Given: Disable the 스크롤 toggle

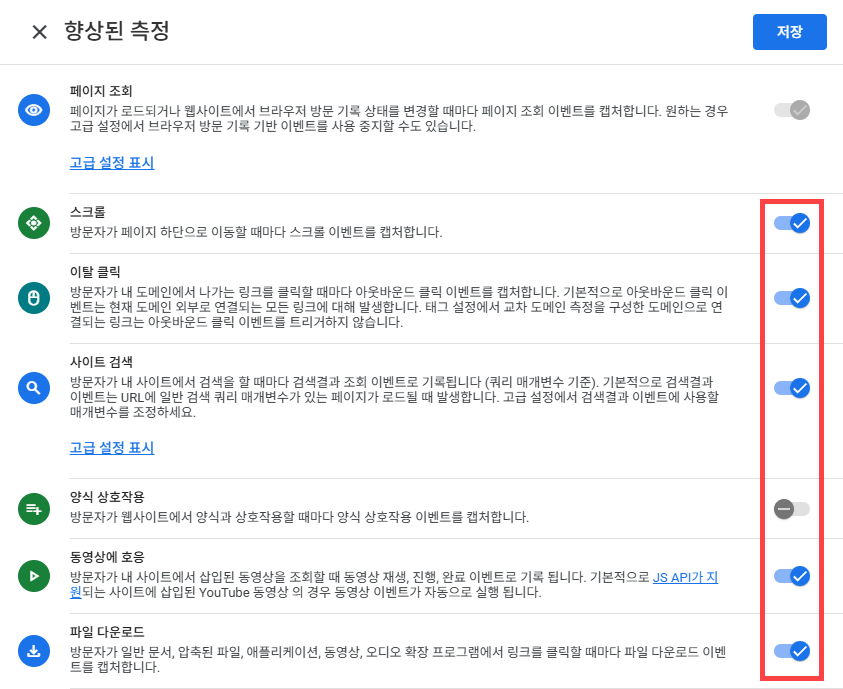Looking at the screenshot, I should pyautogui.click(x=791, y=223).
